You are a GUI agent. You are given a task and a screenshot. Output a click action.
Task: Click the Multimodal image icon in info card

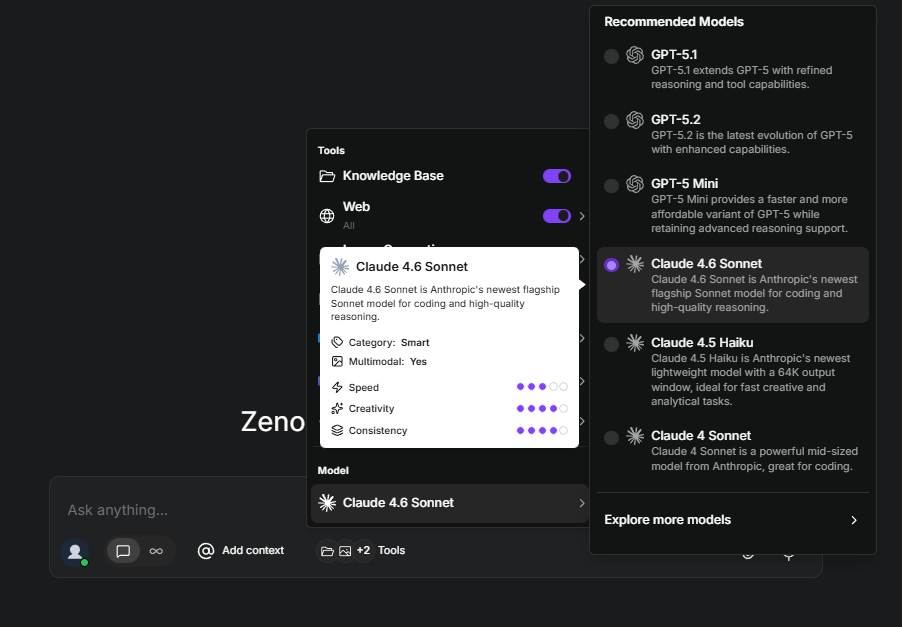pos(337,361)
